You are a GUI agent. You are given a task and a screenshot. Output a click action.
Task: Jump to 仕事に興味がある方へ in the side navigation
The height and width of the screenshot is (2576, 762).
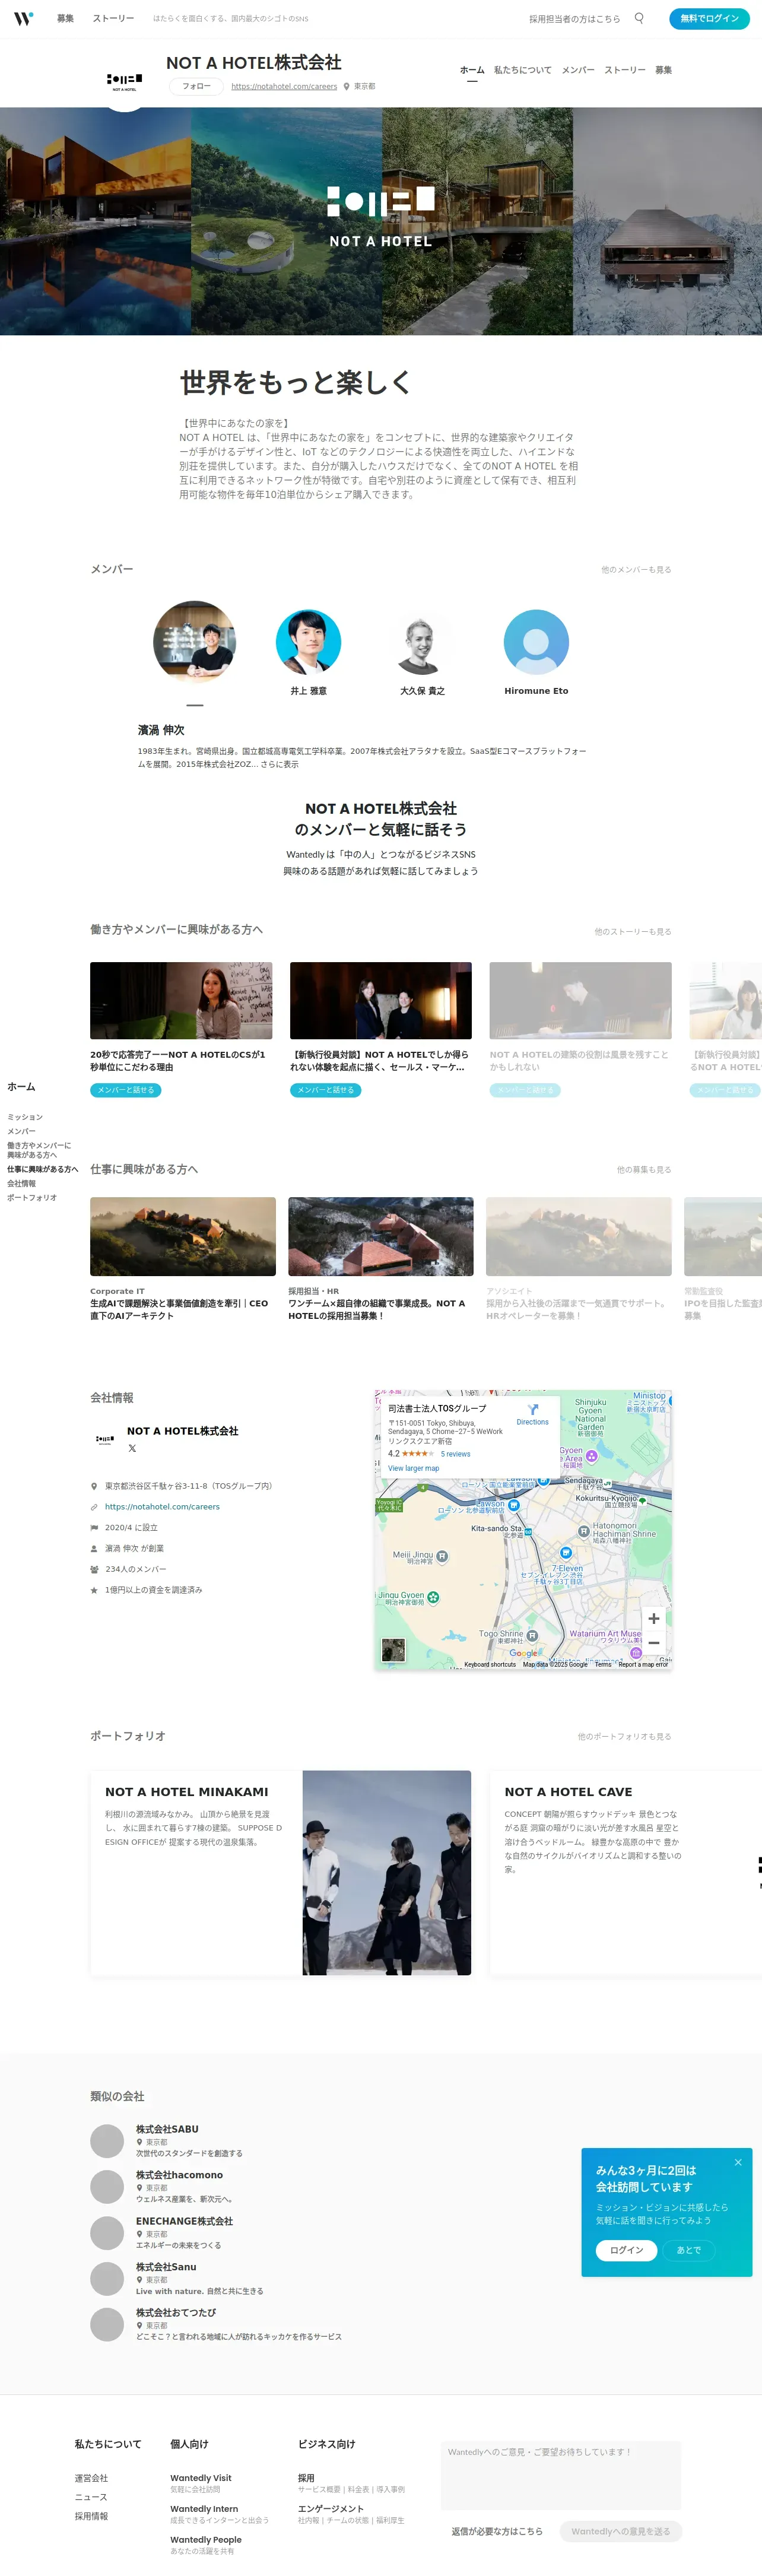43,1169
